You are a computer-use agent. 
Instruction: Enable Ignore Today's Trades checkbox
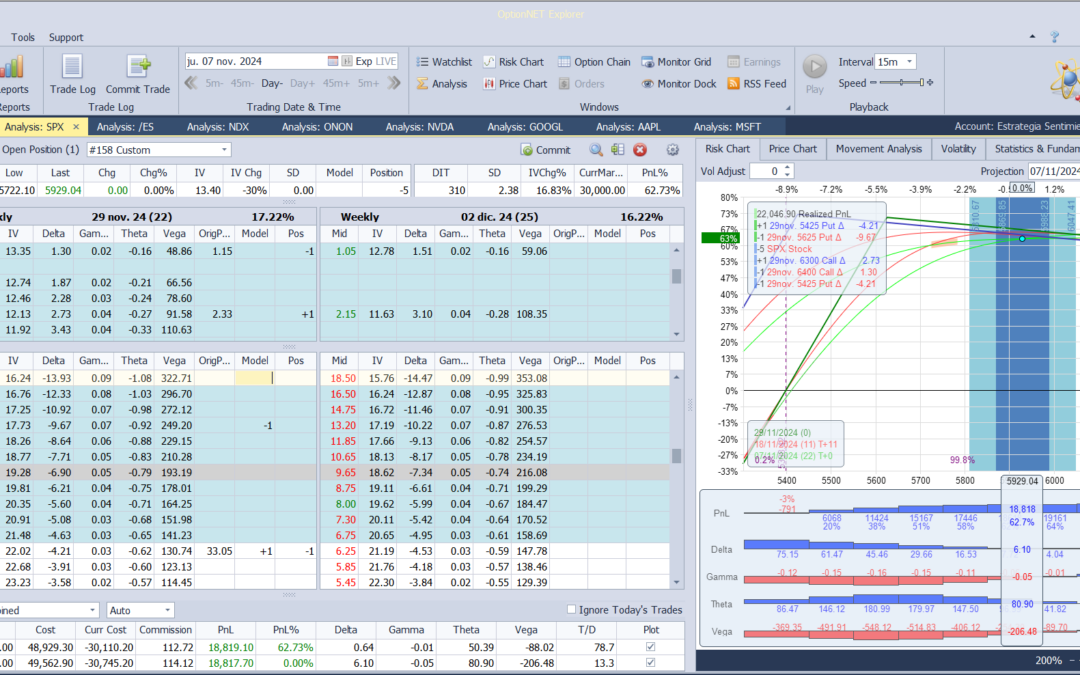tap(572, 610)
